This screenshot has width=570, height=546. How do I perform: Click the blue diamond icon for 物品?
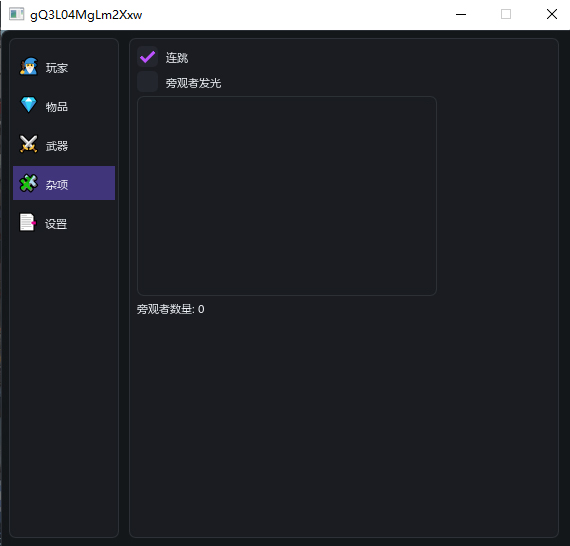29,105
